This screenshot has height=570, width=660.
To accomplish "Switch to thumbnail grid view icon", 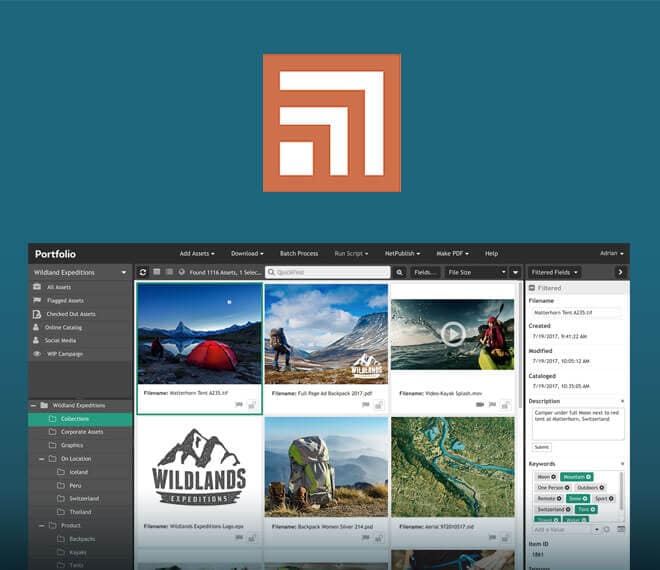I will [x=157, y=272].
